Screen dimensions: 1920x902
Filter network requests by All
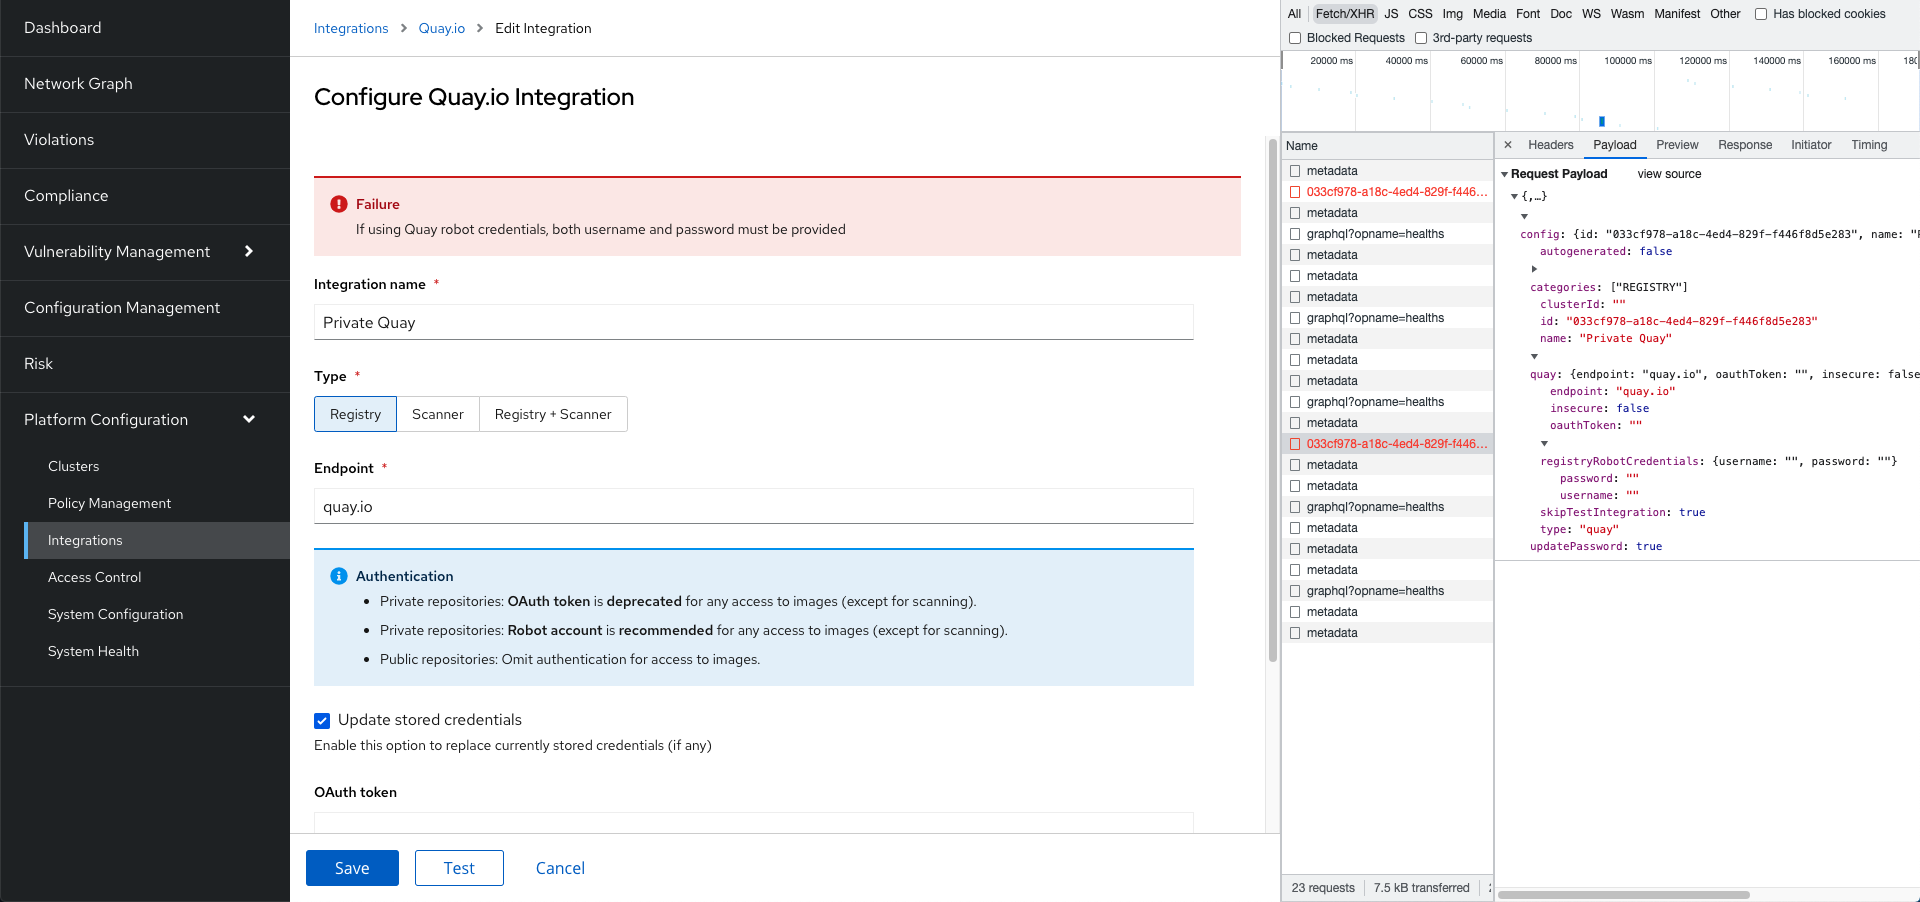(x=1294, y=14)
